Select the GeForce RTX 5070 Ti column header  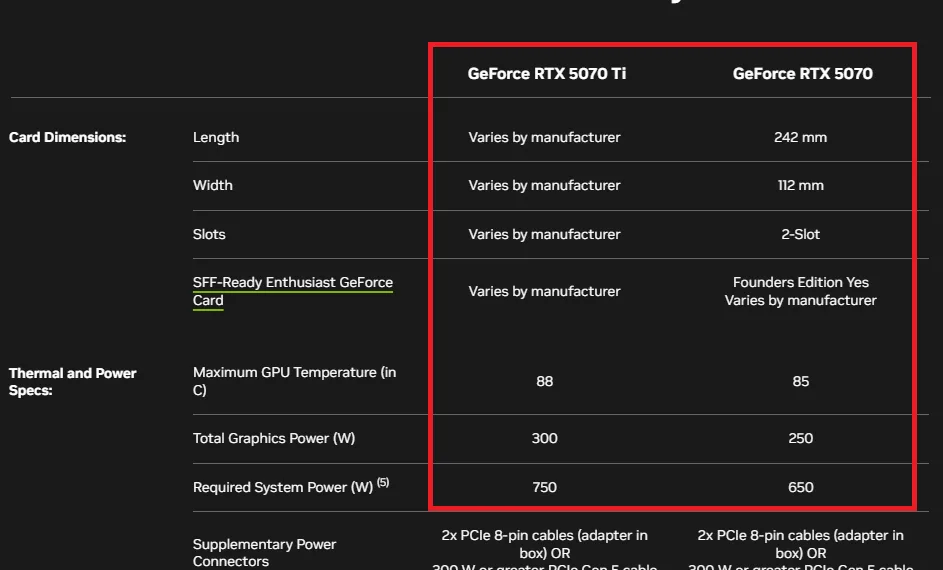point(547,73)
